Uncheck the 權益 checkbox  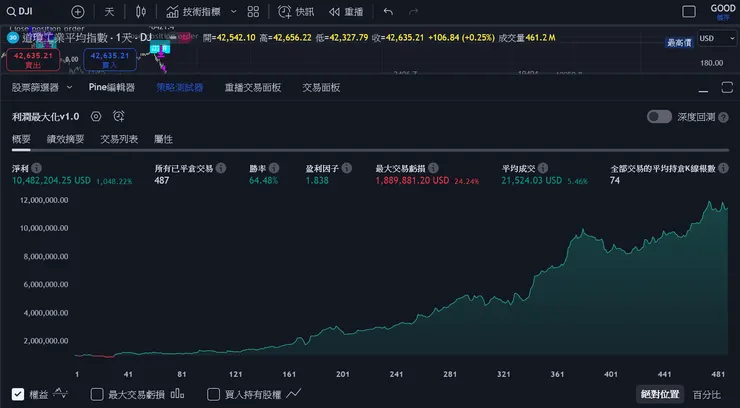point(18,394)
